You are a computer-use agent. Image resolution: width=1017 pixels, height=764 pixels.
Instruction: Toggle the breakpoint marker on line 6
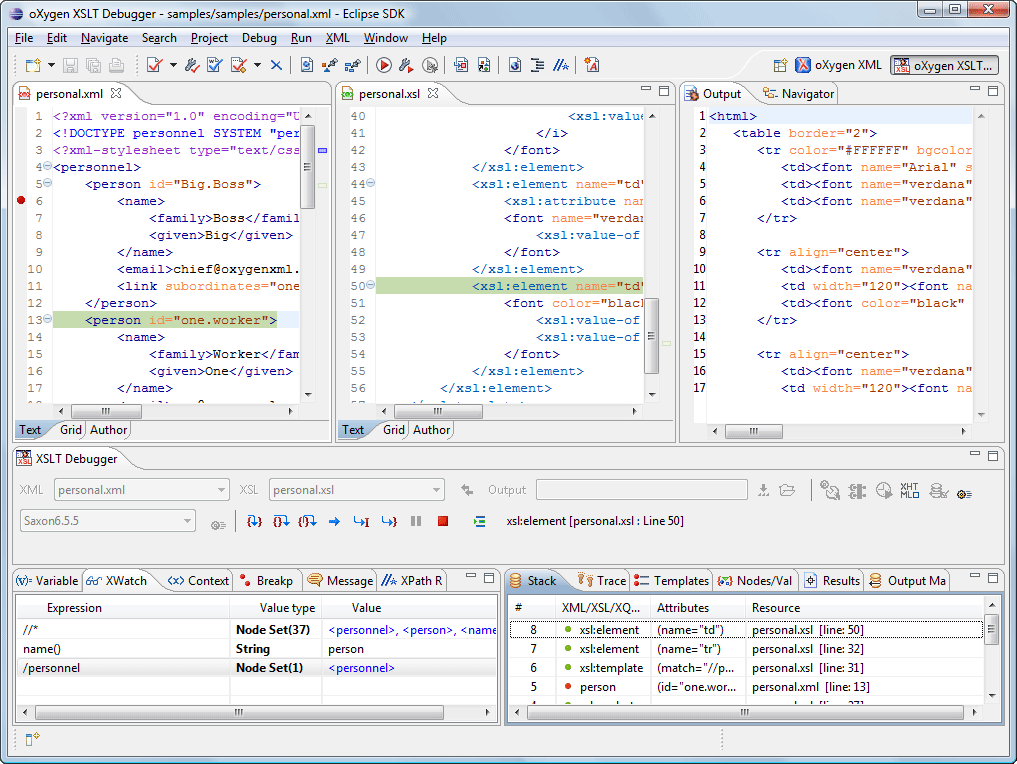pyautogui.click(x=21, y=200)
